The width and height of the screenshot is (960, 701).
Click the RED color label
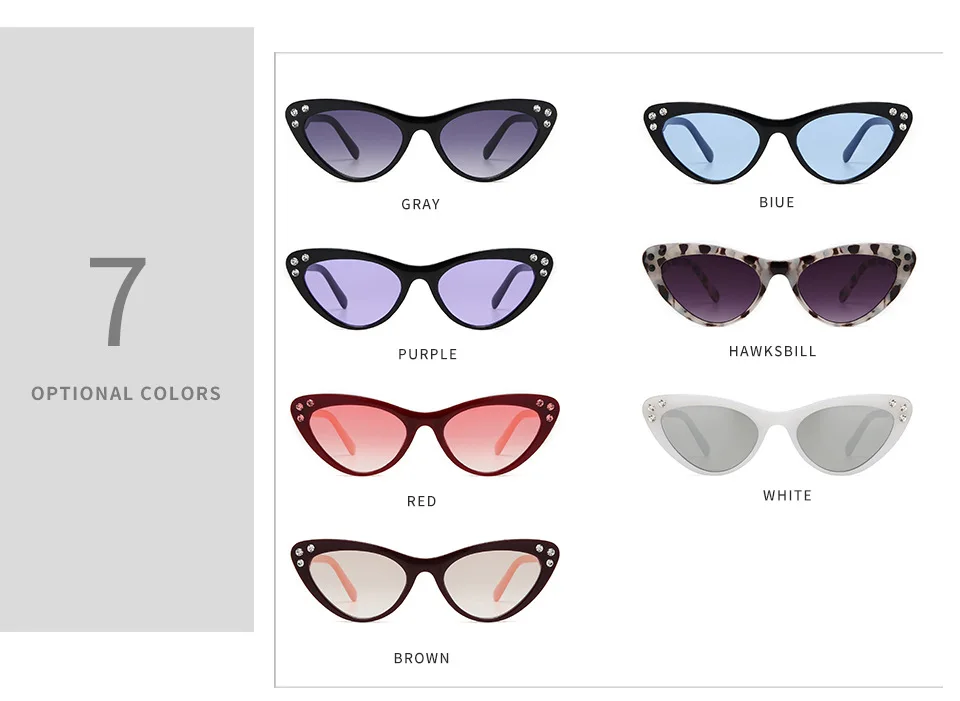(422, 501)
